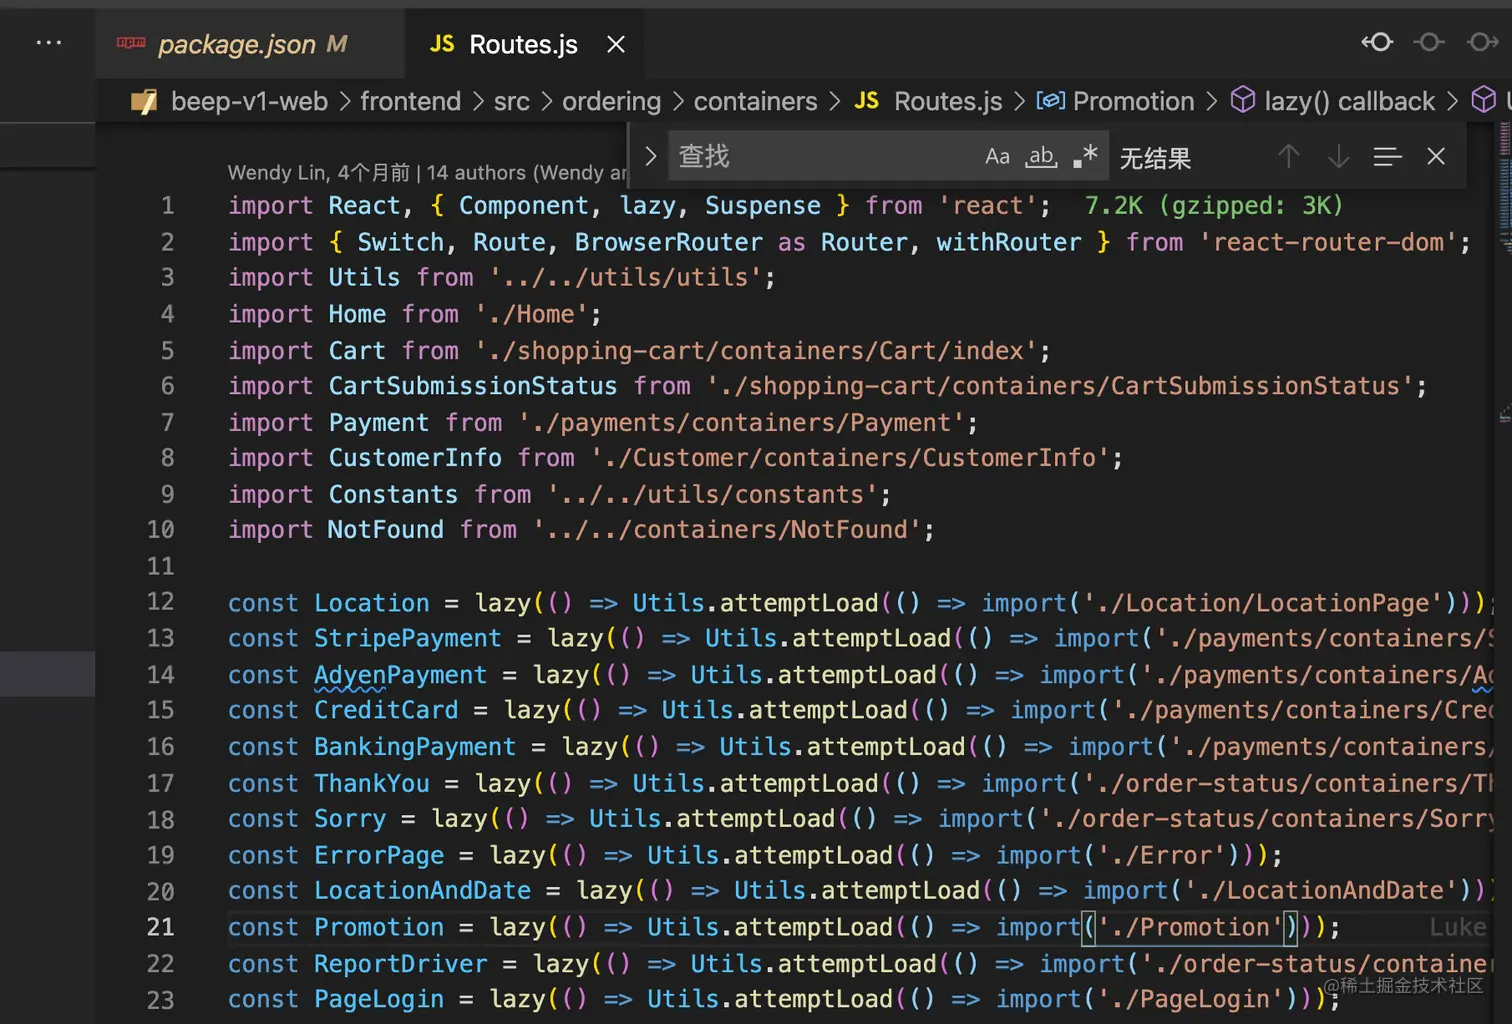Open the editor's more actions ellipsis menu
Viewport: 1512px width, 1024px height.
tap(49, 43)
